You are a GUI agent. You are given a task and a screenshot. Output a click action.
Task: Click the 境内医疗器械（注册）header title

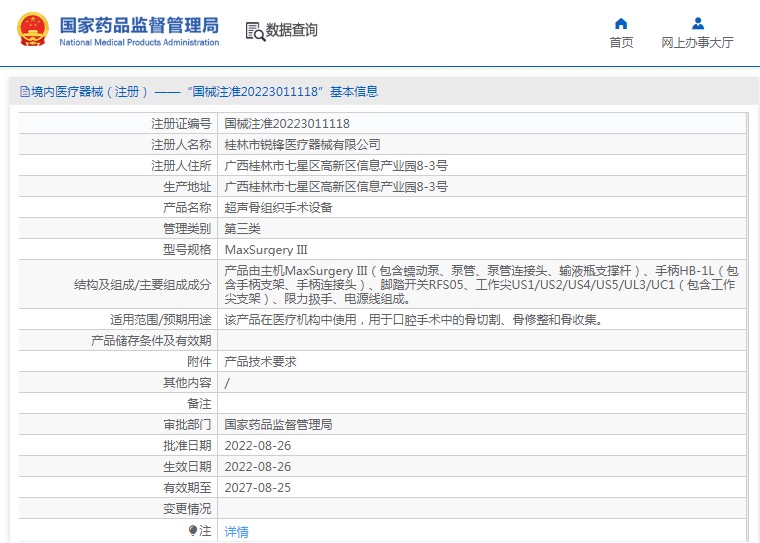tap(199, 91)
